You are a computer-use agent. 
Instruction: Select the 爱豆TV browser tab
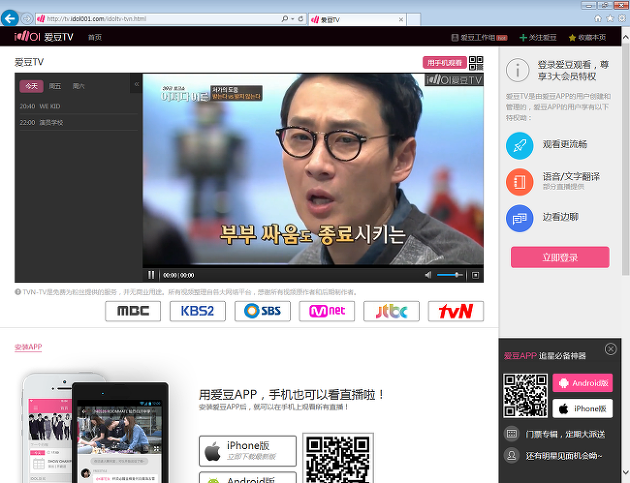(x=358, y=19)
